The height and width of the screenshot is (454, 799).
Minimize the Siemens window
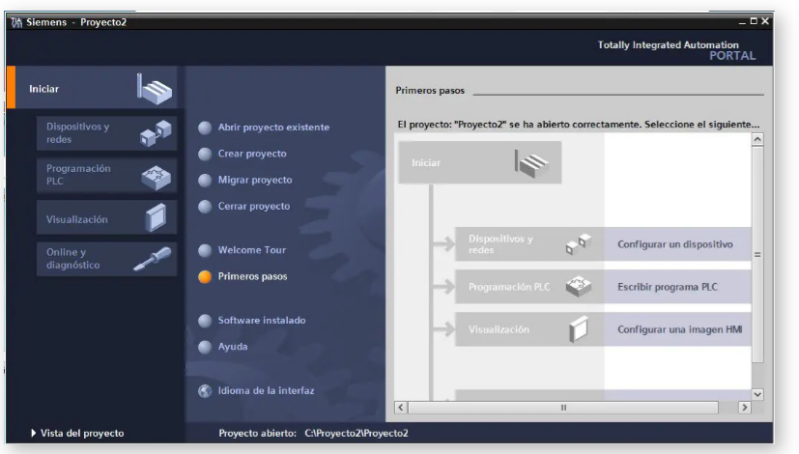742,22
